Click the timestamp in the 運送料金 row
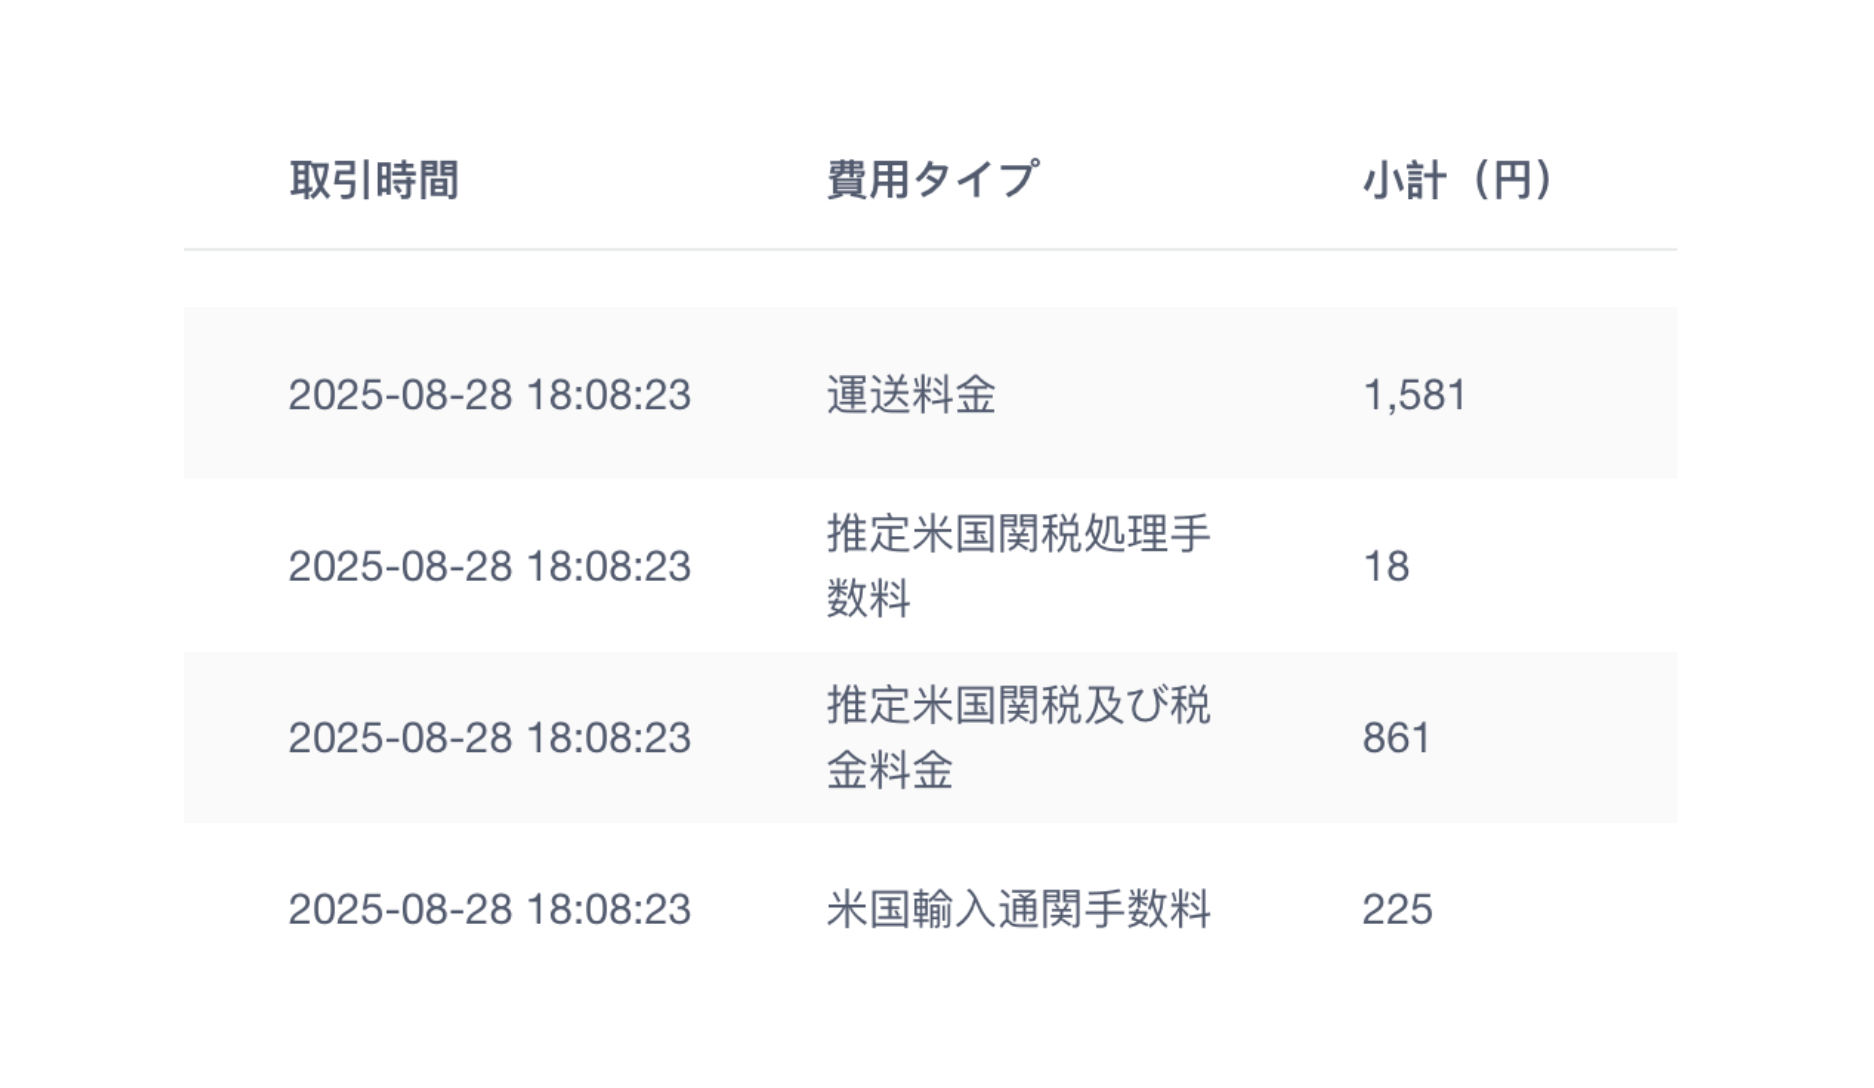1874x1088 pixels. (489, 395)
